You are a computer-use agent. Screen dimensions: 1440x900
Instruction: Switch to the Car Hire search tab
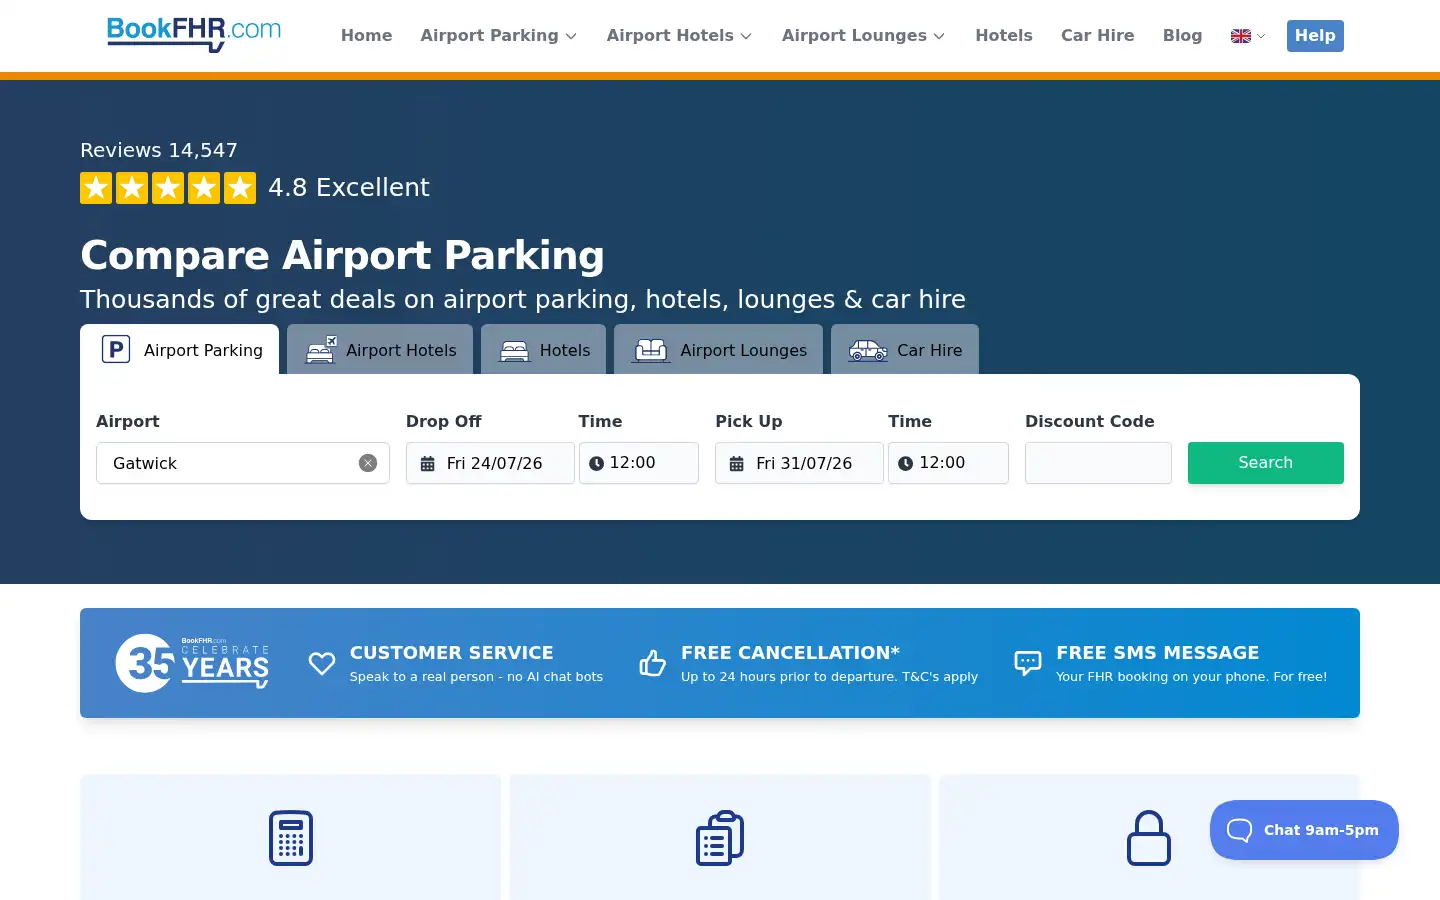click(x=905, y=350)
